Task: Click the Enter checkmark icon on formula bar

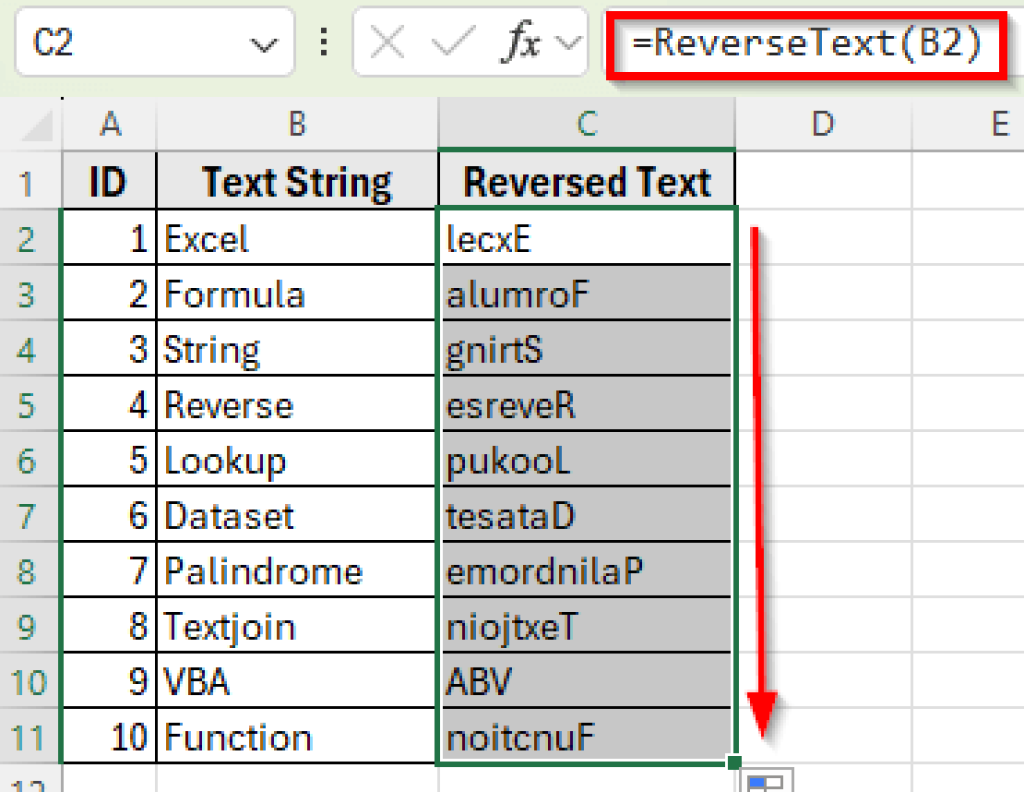Action: tap(455, 42)
